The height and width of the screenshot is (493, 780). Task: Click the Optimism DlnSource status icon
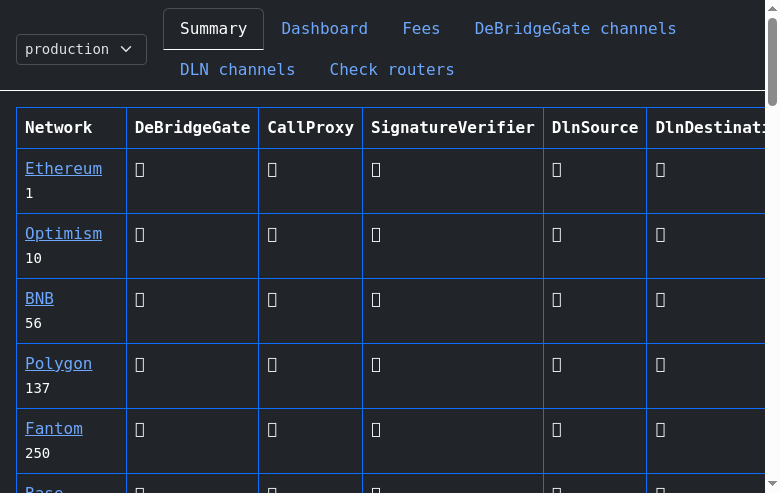pos(557,235)
